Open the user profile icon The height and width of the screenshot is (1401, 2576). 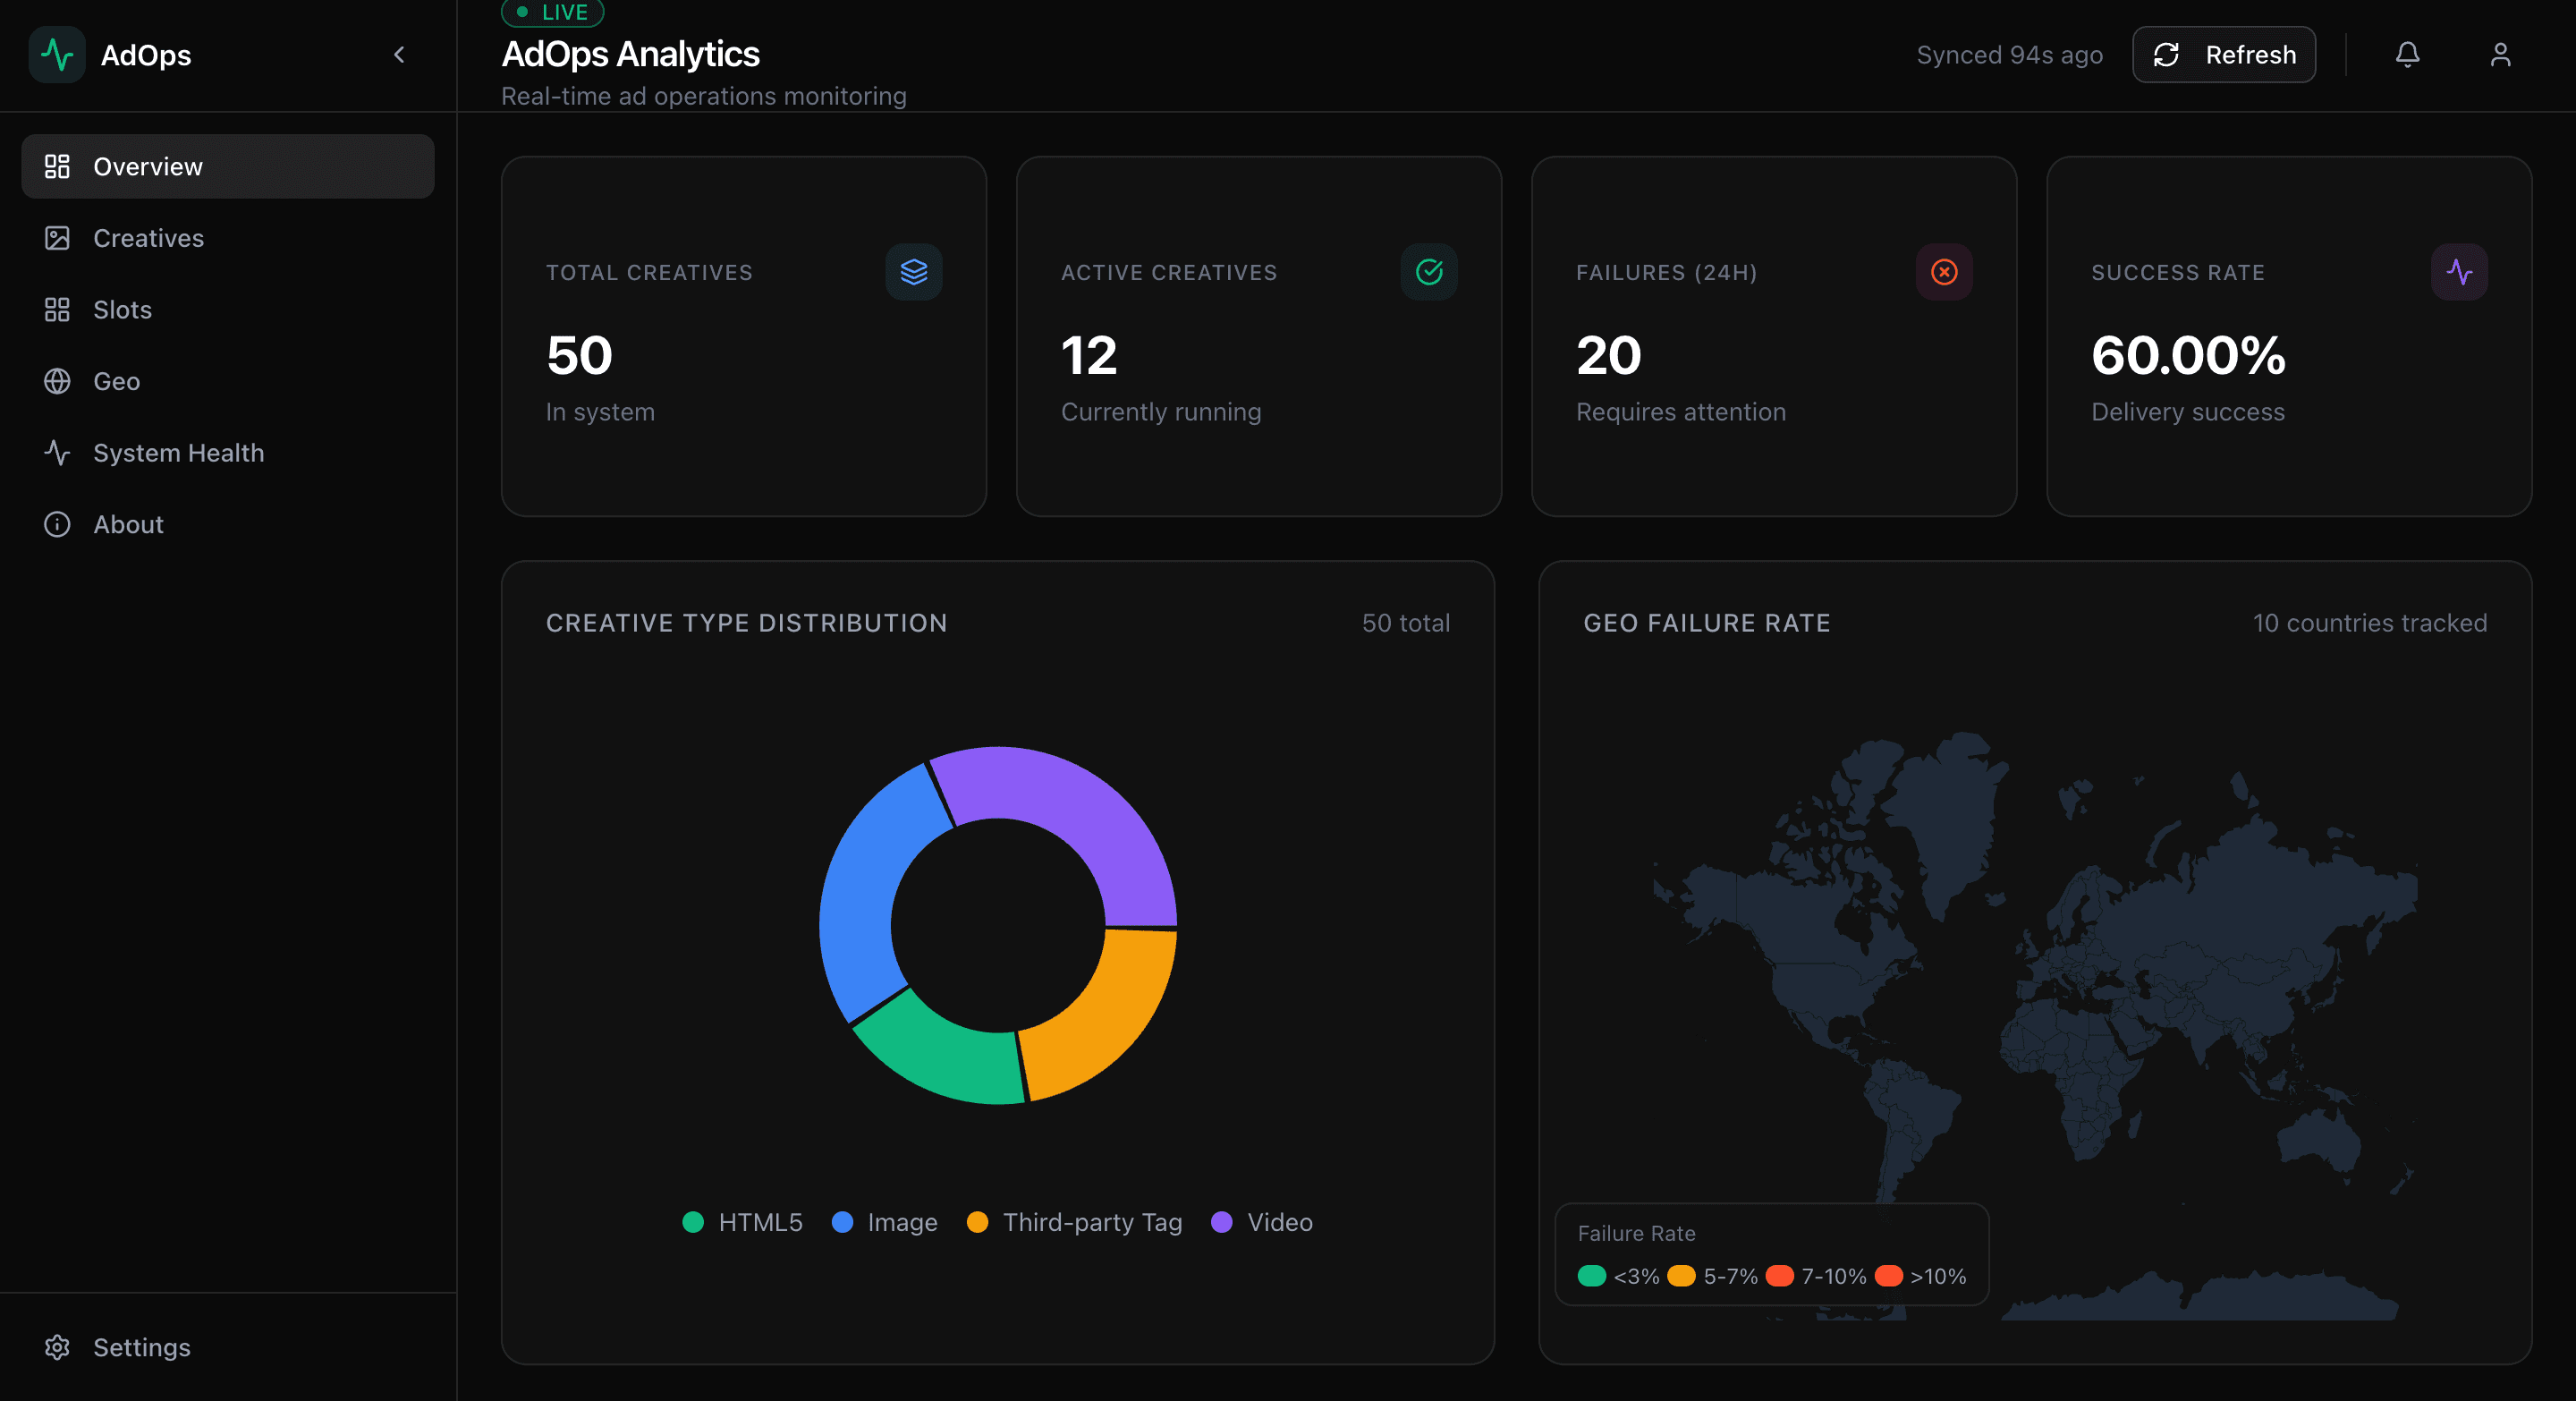(2500, 54)
